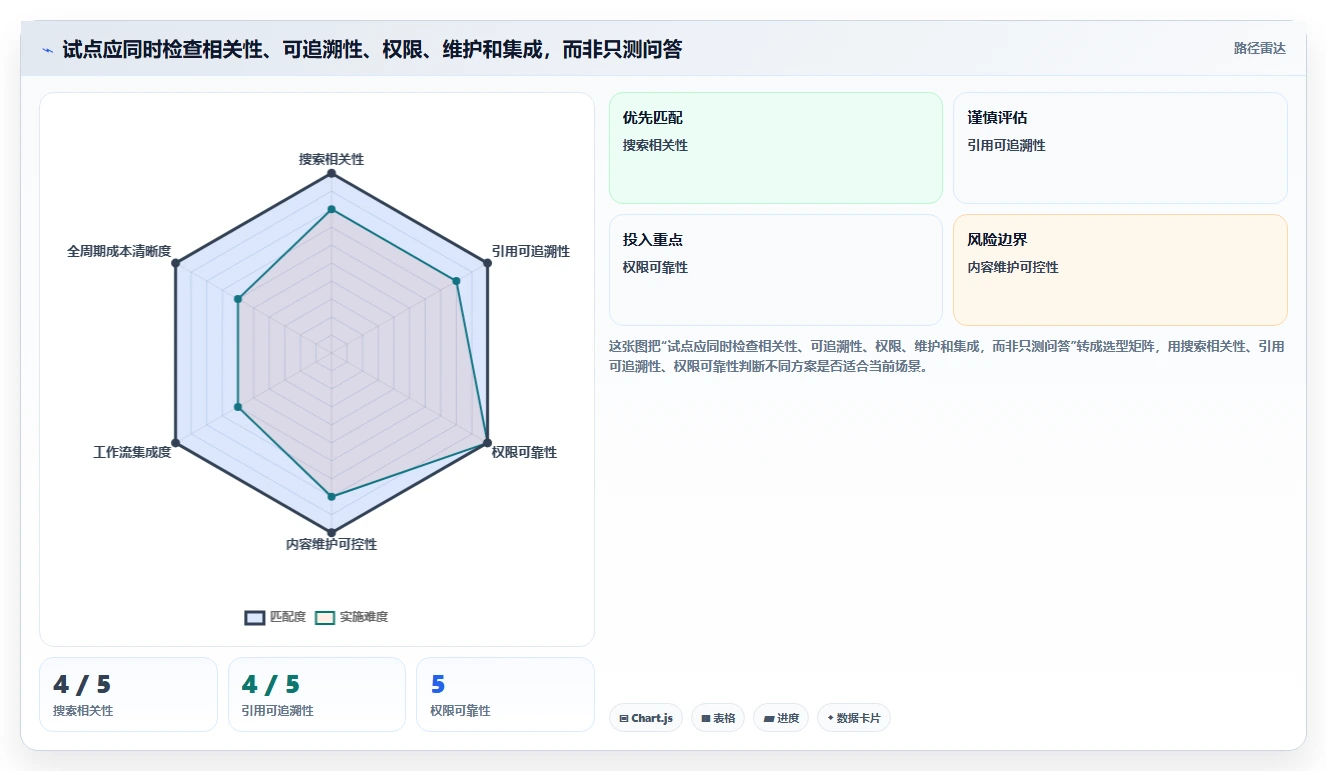
Task: Open the 谨慎评估 card
Action: (1120, 148)
